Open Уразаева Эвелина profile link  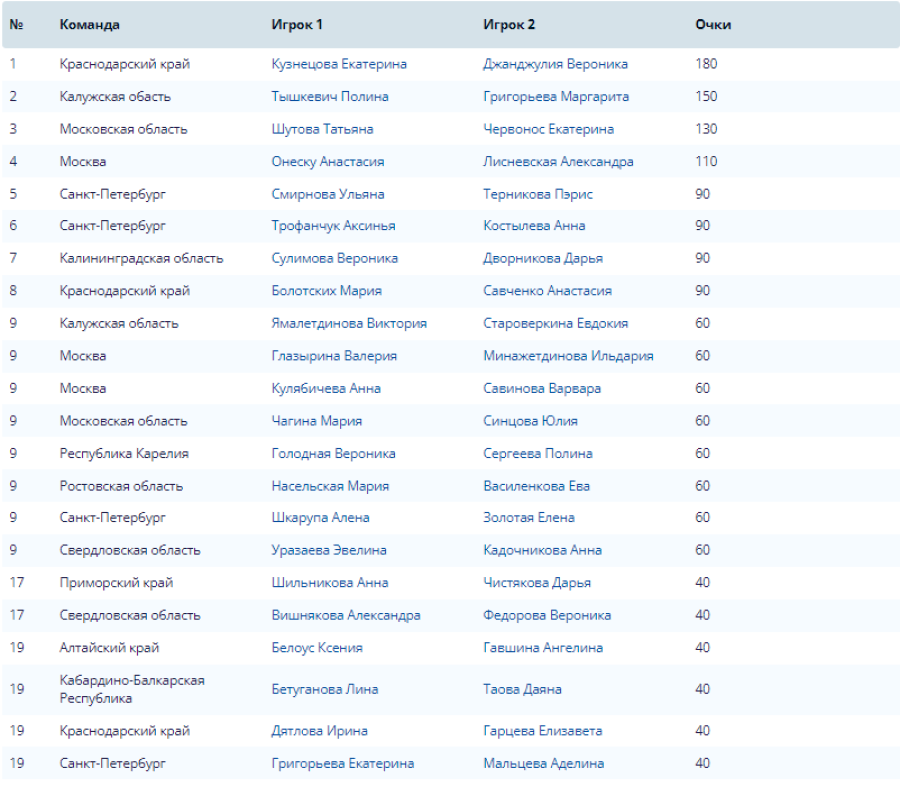pyautogui.click(x=329, y=550)
